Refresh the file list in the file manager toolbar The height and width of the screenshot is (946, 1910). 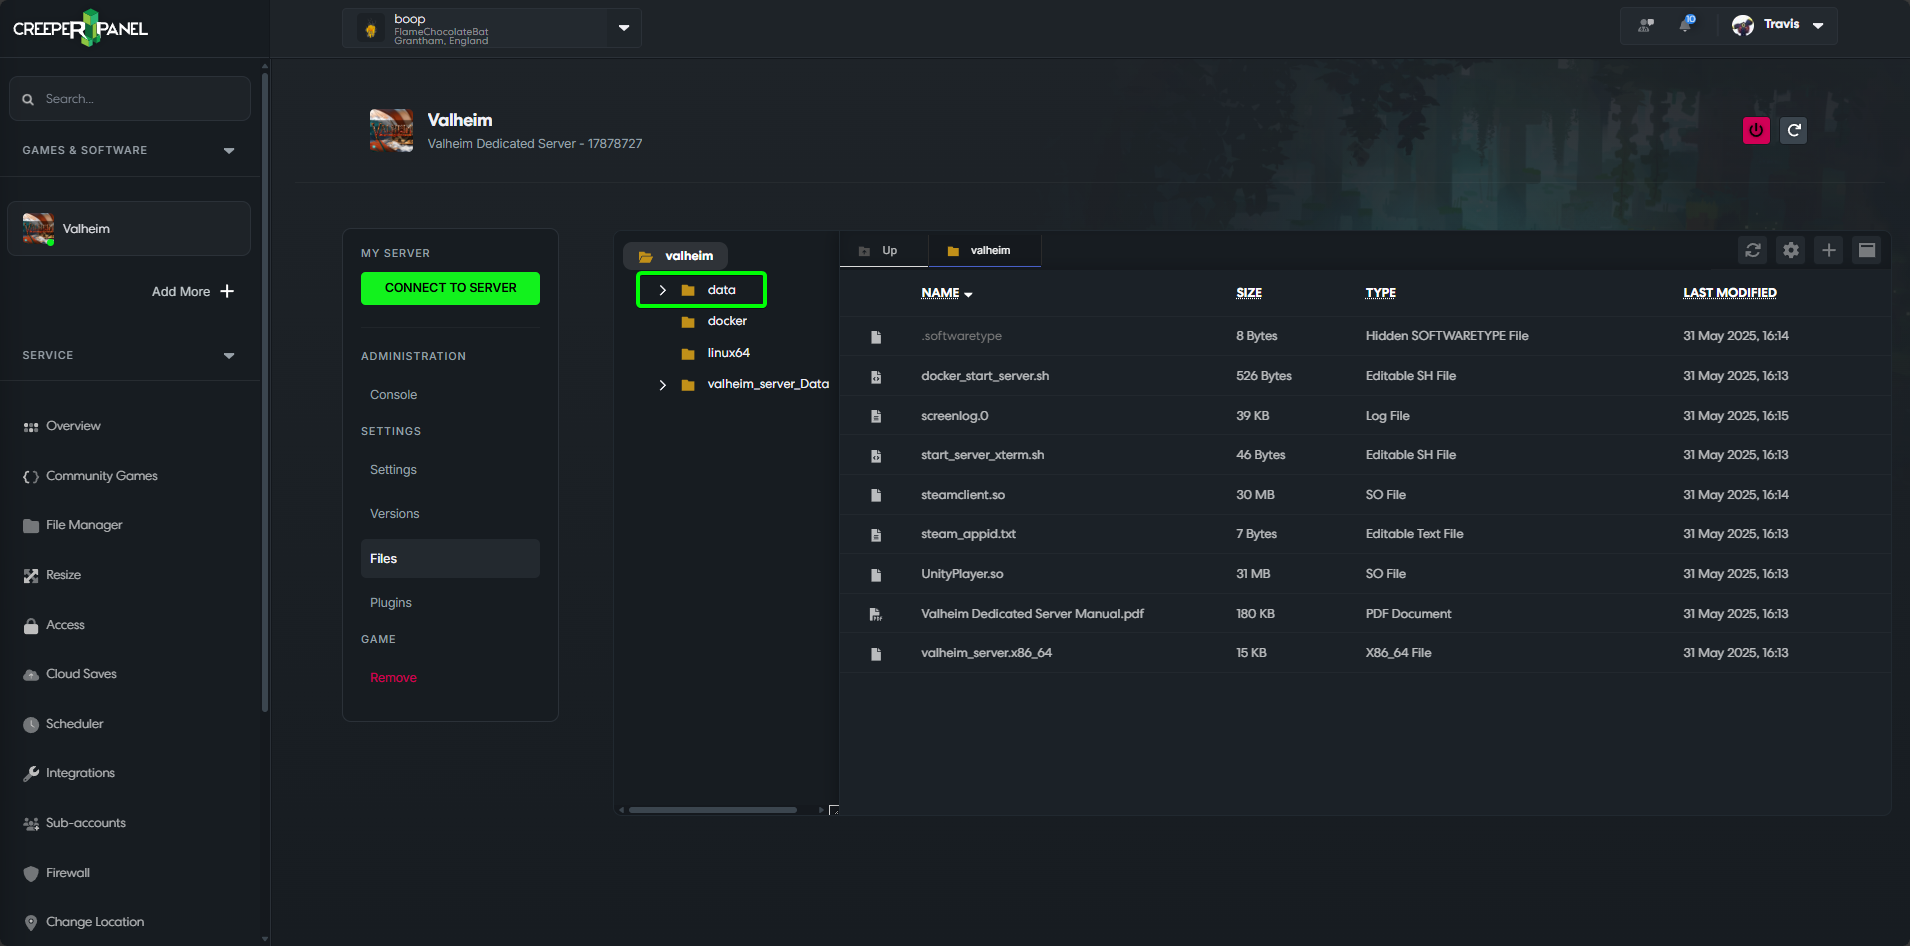(1753, 250)
